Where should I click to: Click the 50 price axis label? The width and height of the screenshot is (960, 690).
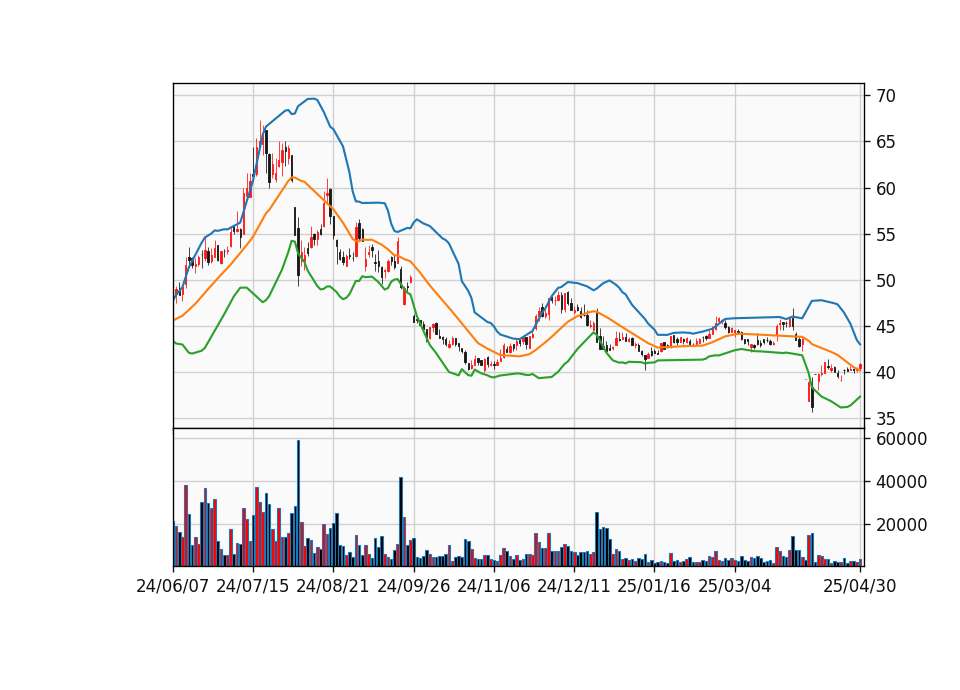pos(885,281)
